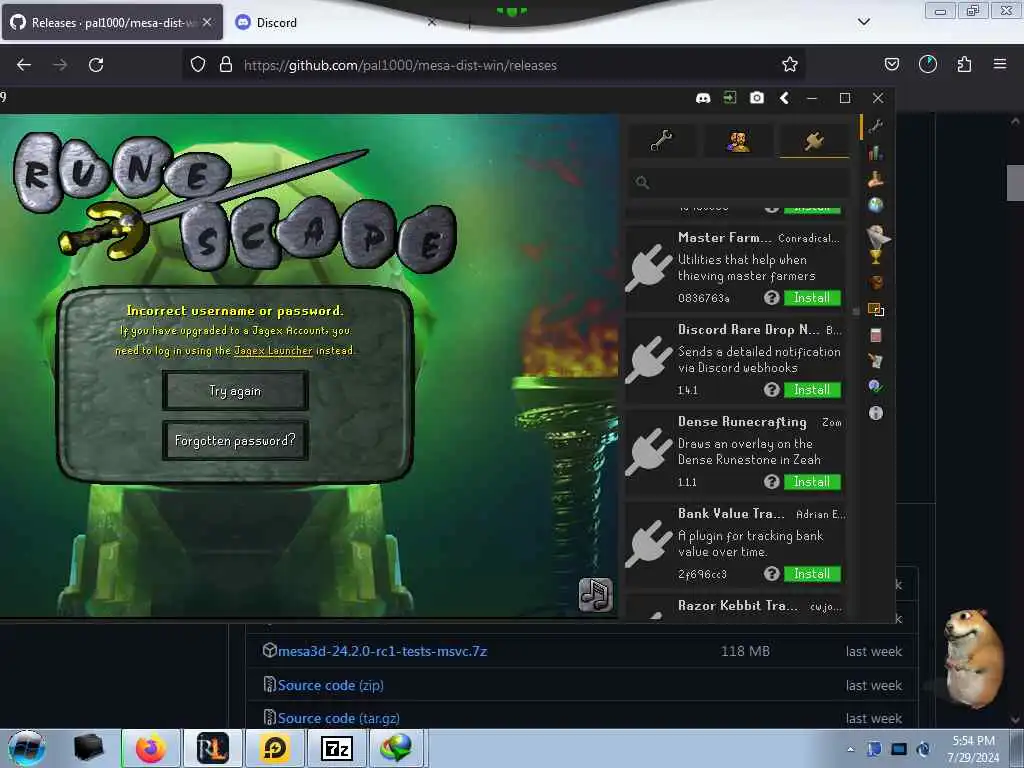Click the green login arrow icon in RuneLite title bar
1024x768 pixels.
coord(729,98)
